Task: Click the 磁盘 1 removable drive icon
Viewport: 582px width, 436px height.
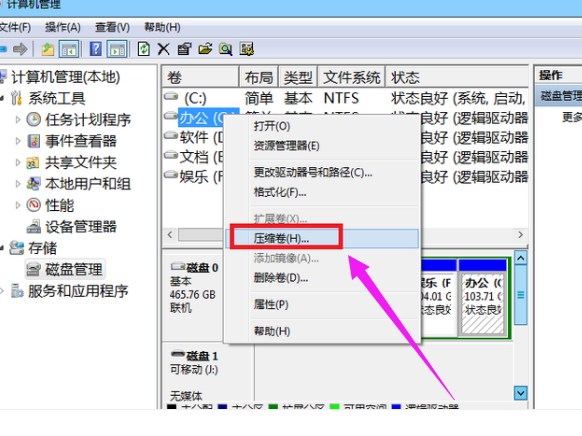Action: tap(177, 355)
